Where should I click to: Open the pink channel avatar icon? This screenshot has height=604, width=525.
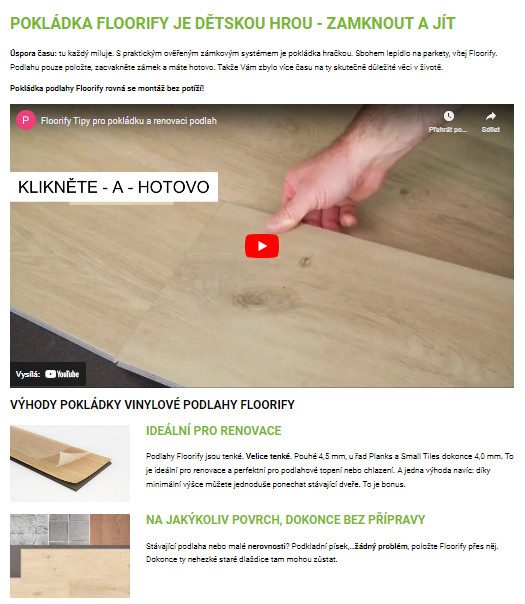point(26,120)
